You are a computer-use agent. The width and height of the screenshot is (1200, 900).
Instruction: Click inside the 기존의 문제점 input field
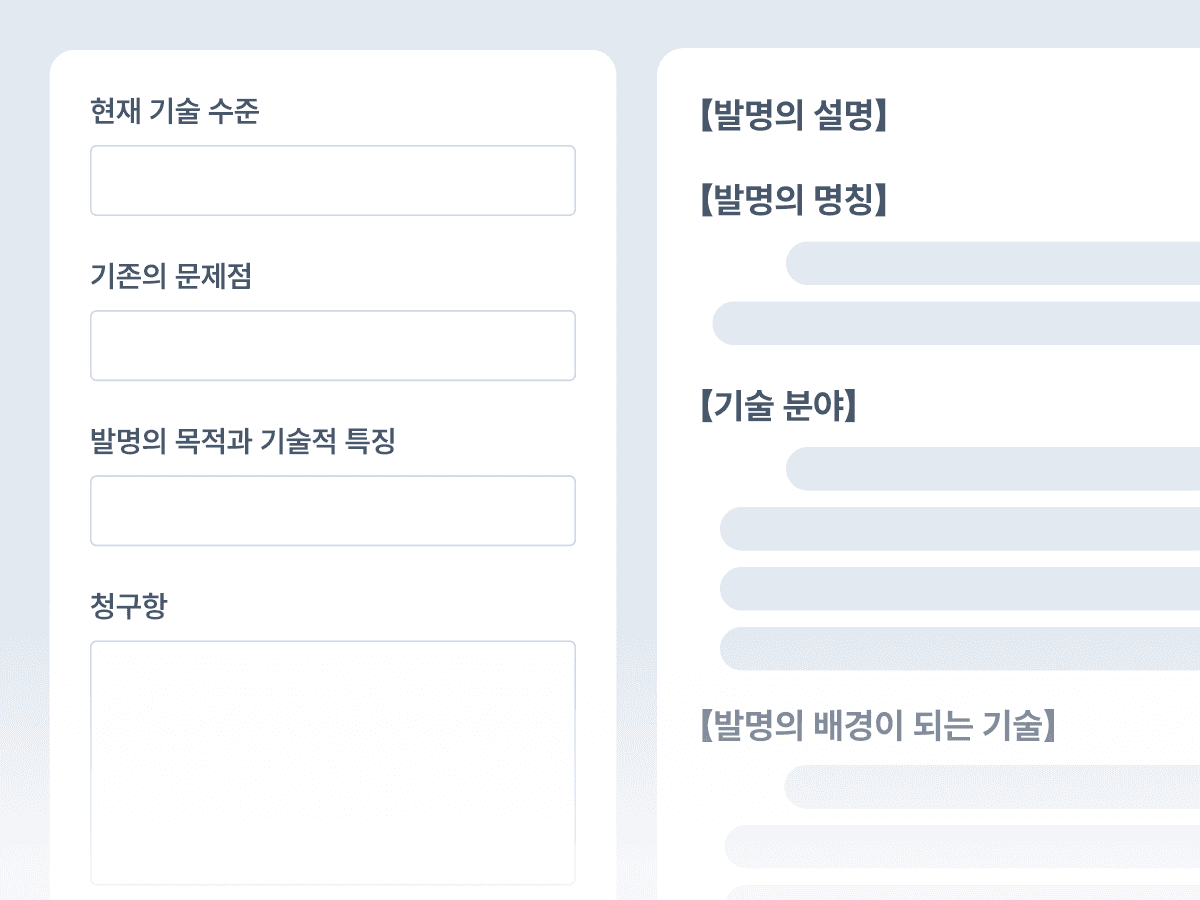332,345
